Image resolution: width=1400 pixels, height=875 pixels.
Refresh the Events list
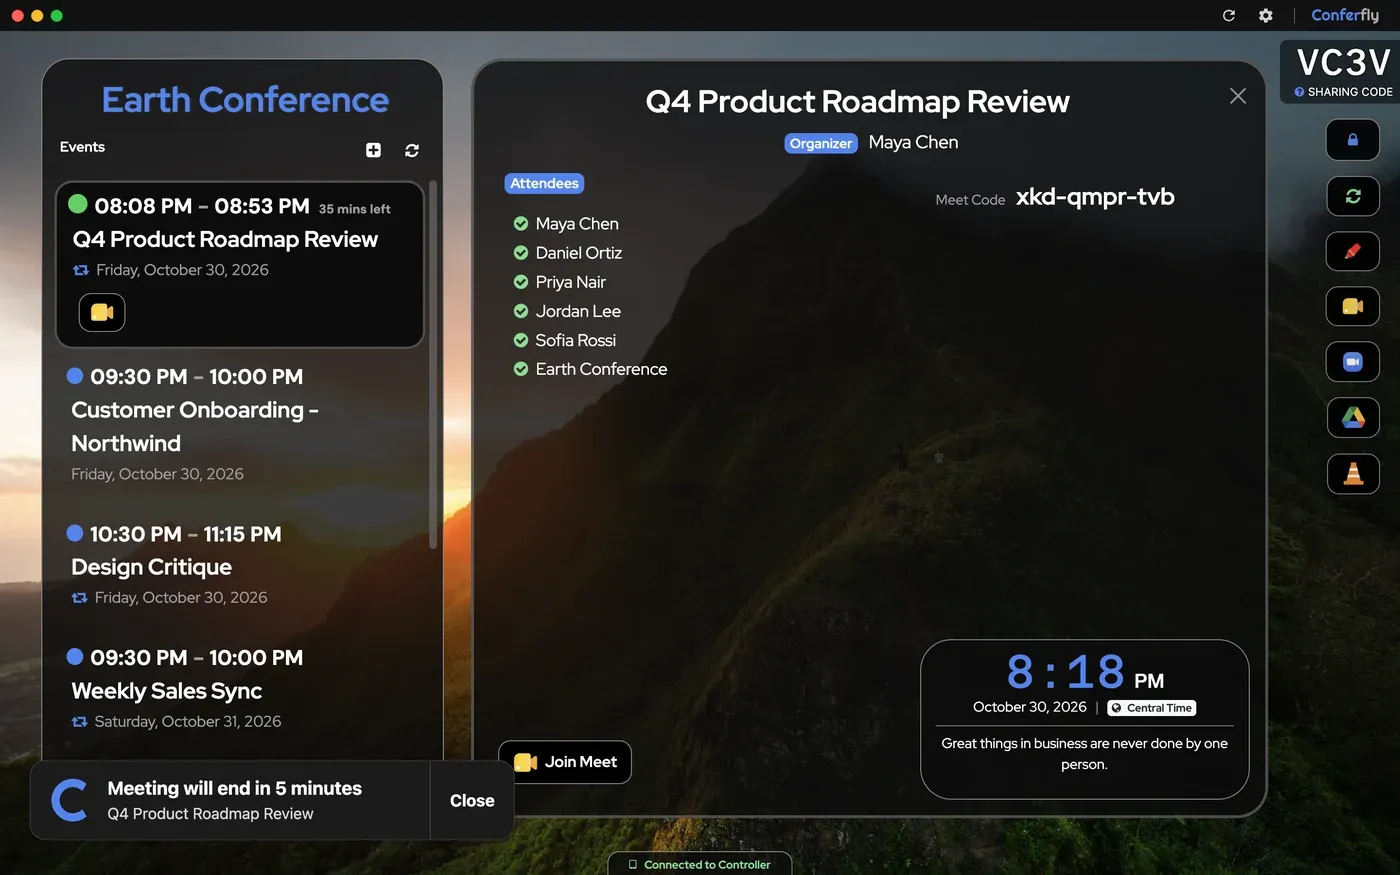(412, 150)
